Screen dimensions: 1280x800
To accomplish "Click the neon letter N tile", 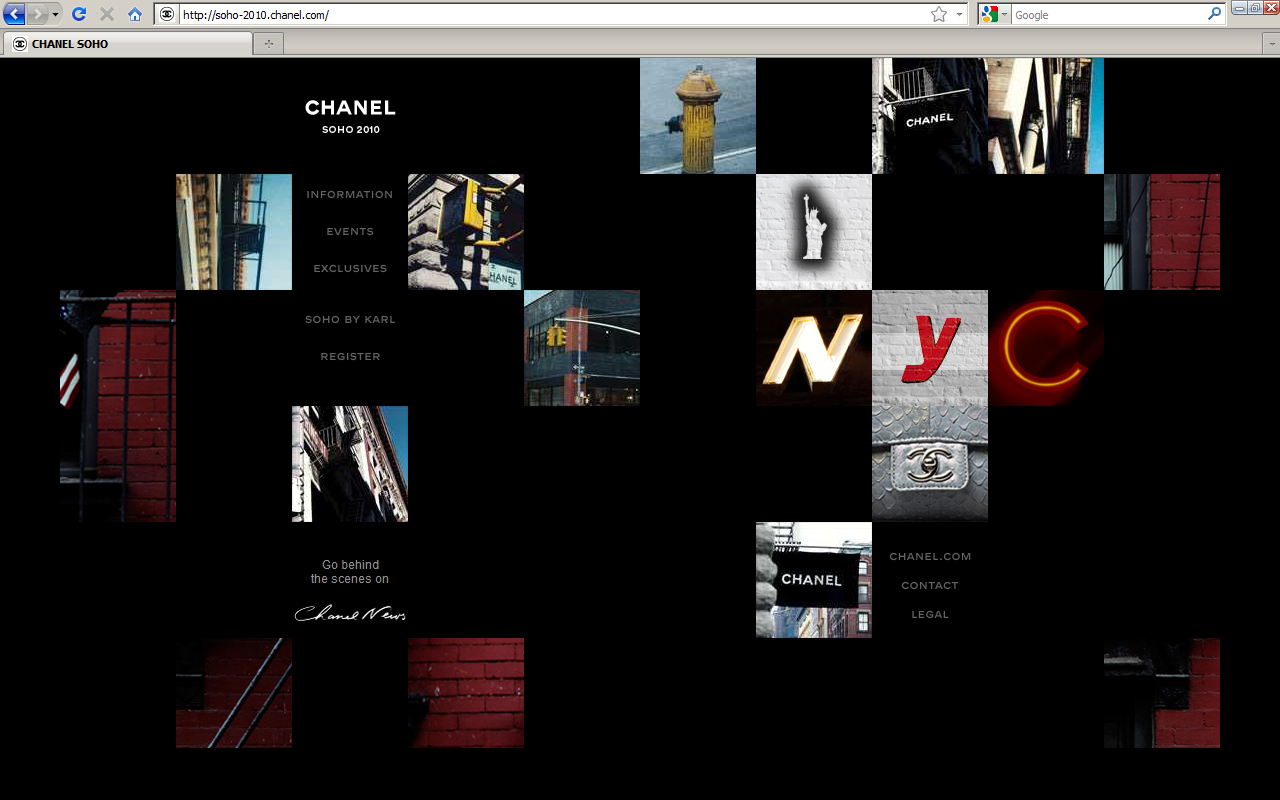I will click(814, 348).
